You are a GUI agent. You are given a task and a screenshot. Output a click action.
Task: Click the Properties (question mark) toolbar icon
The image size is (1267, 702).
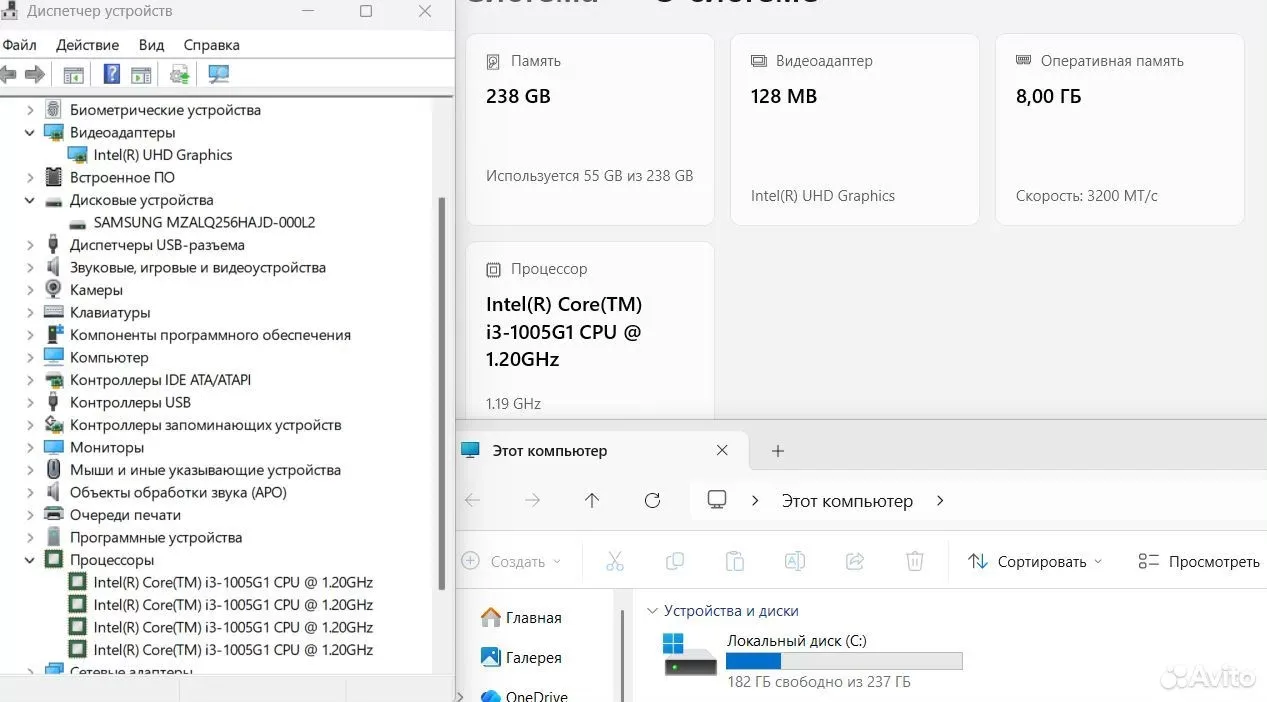[112, 74]
